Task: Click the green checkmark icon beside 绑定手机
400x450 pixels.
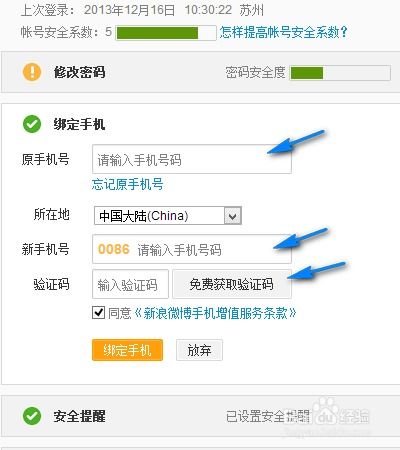Action: pyautogui.click(x=32, y=124)
